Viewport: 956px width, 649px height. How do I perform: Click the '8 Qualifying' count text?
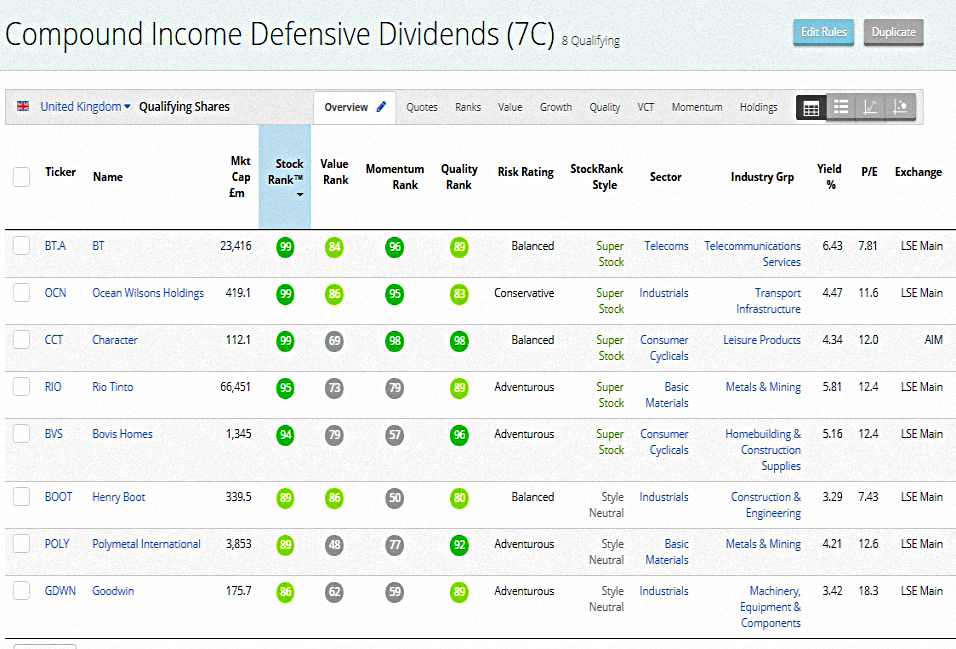(590, 41)
